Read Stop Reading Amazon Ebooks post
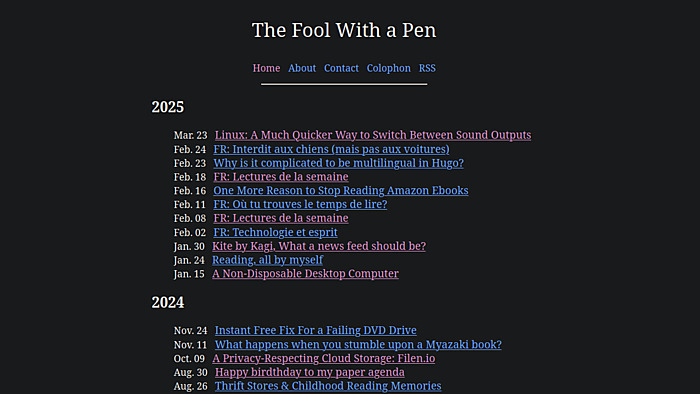The width and height of the screenshot is (700, 394). [341, 191]
